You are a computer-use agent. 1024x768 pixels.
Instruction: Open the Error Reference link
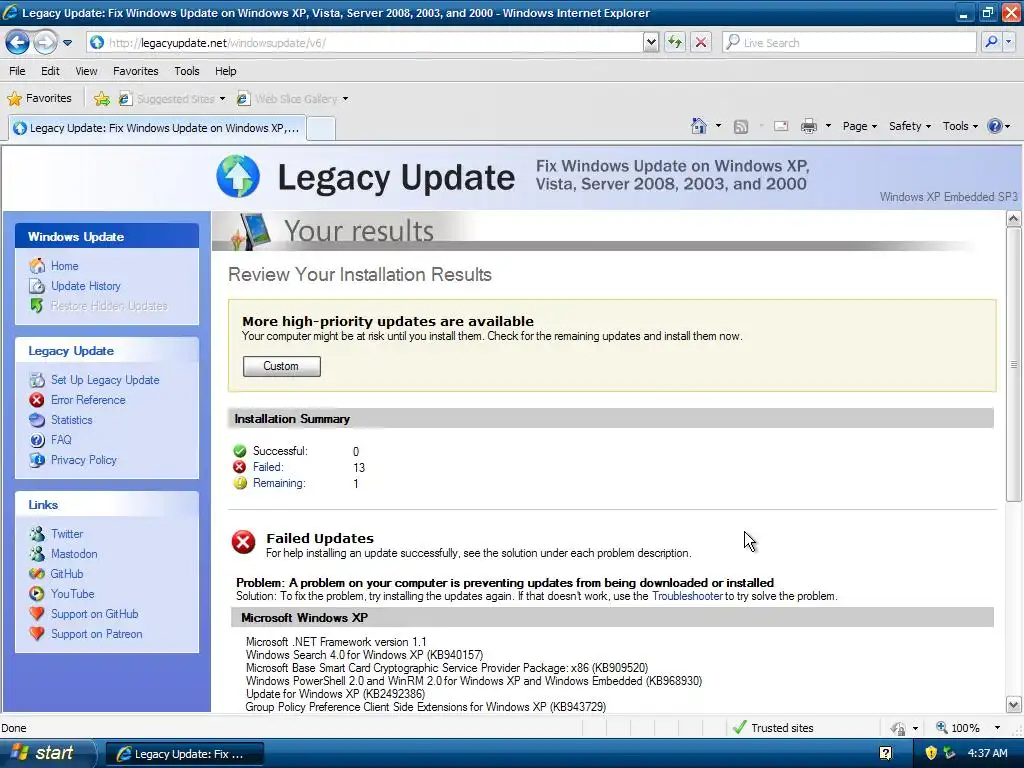88,400
